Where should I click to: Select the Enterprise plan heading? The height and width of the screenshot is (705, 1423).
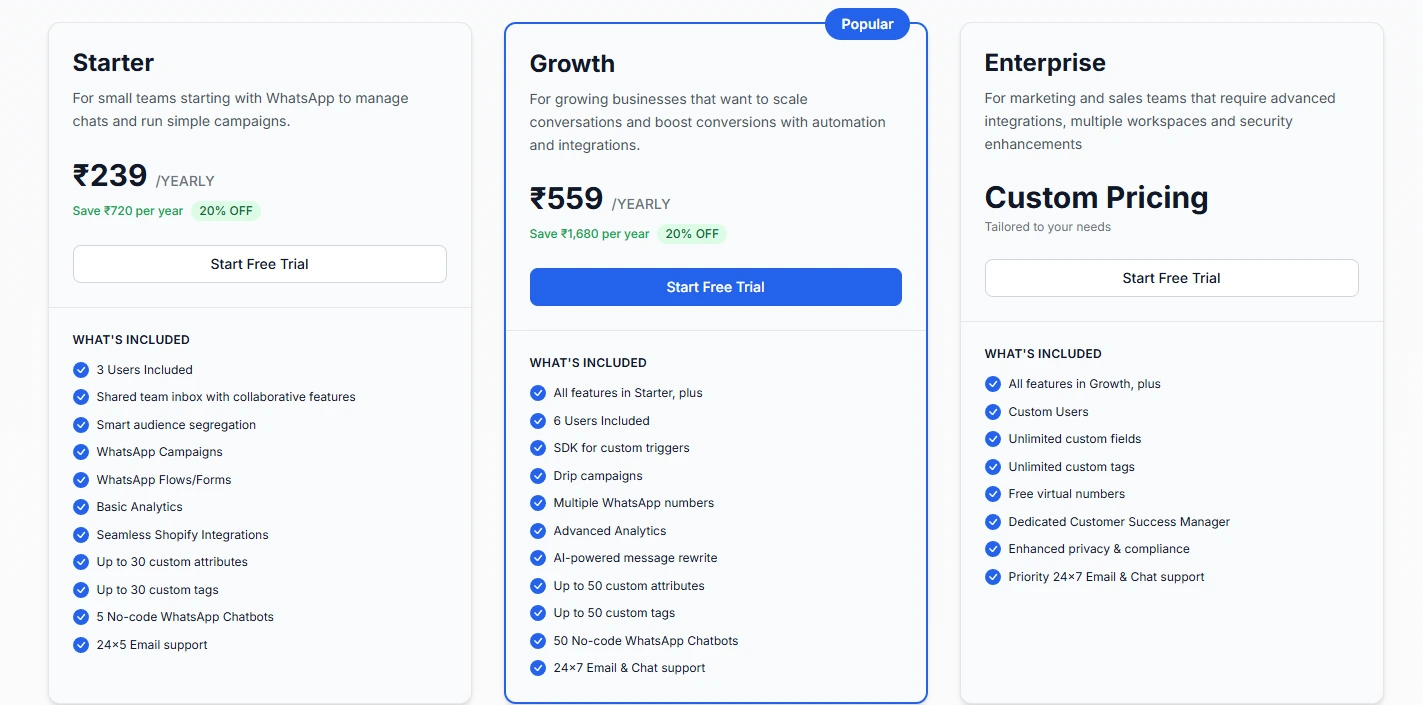click(1045, 62)
